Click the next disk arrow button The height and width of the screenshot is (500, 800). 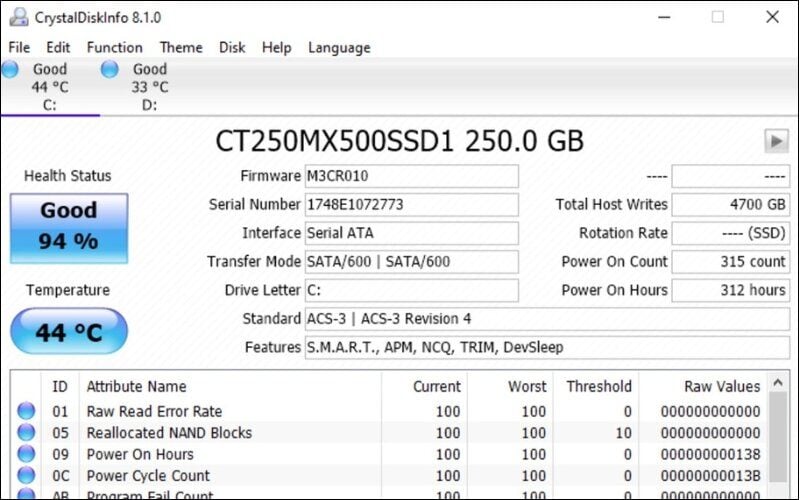tap(776, 141)
